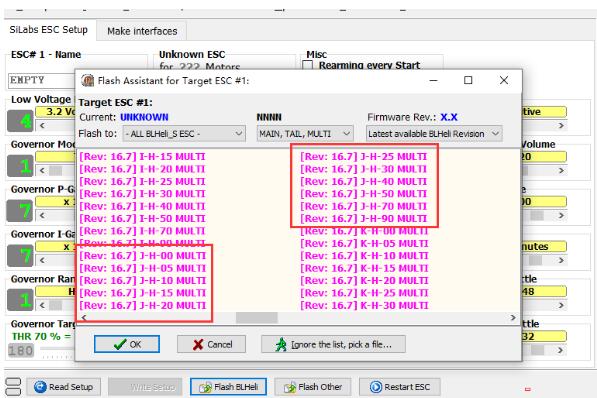Screen dimensions: 597x398
Task: Select firmware 'I-H-15 MULTI'
Action: coord(142,157)
